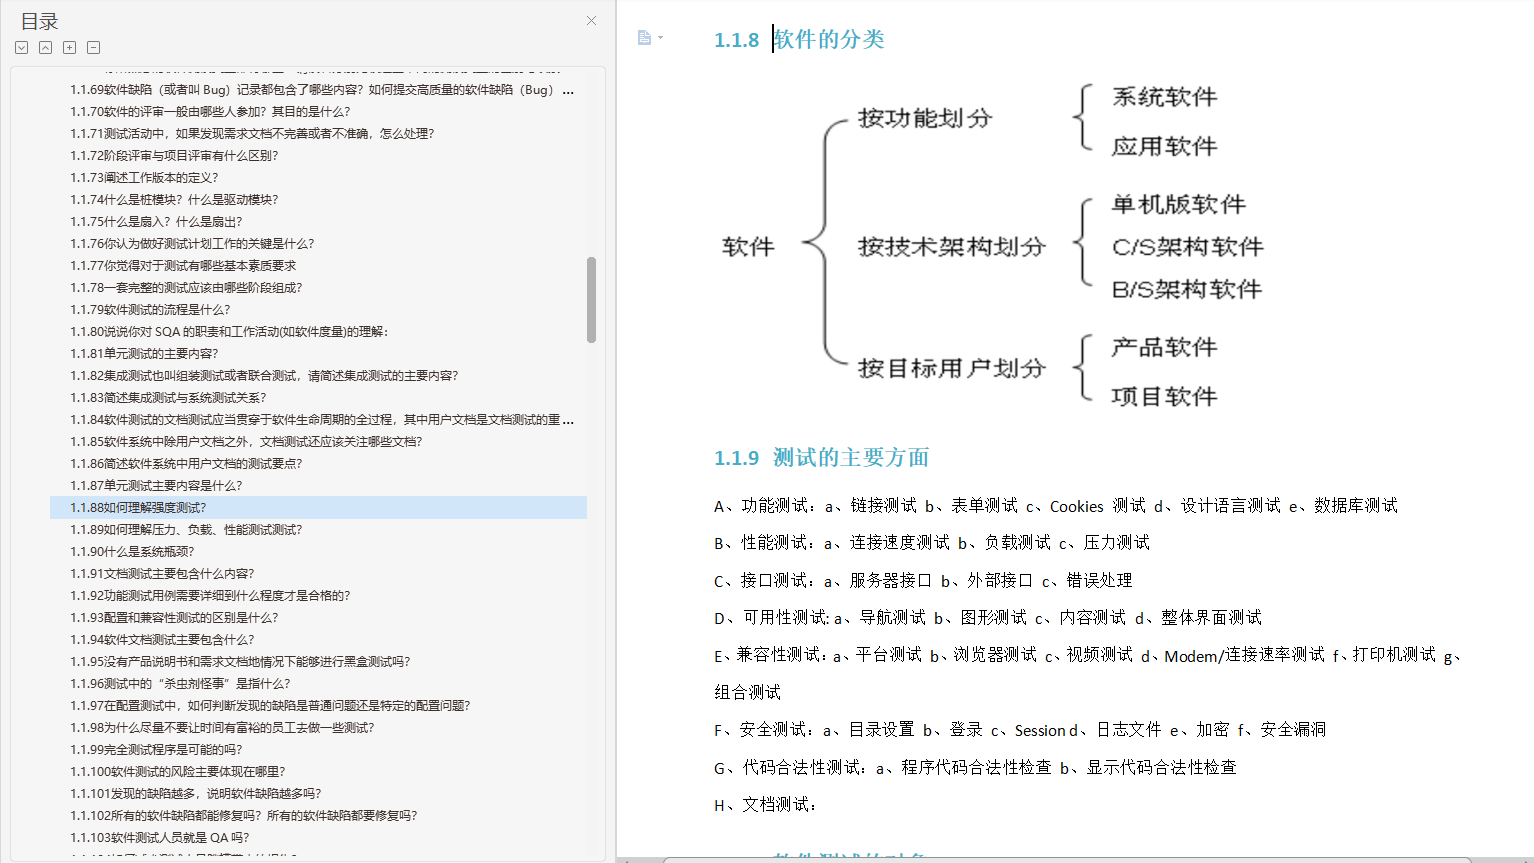This screenshot has width=1534, height=863.
Task: Go to 1.1.74什么是桩模块 entry
Action: pyautogui.click(x=174, y=200)
